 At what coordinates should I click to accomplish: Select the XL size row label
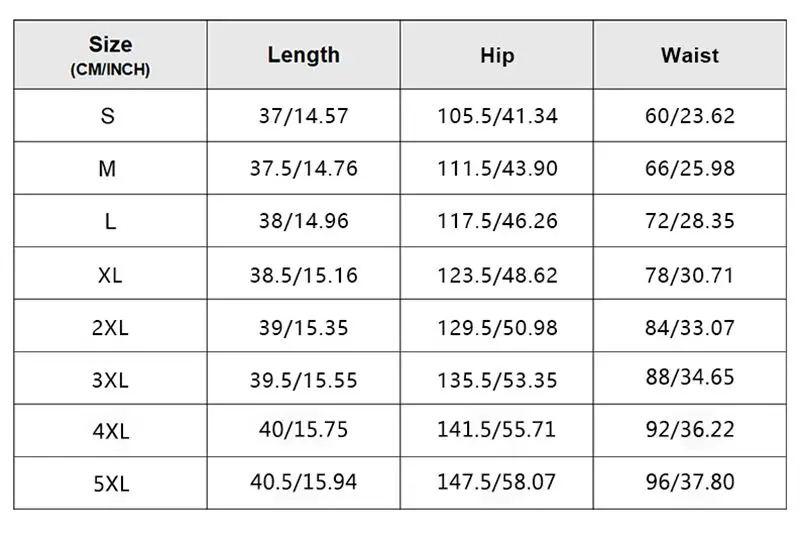point(110,275)
